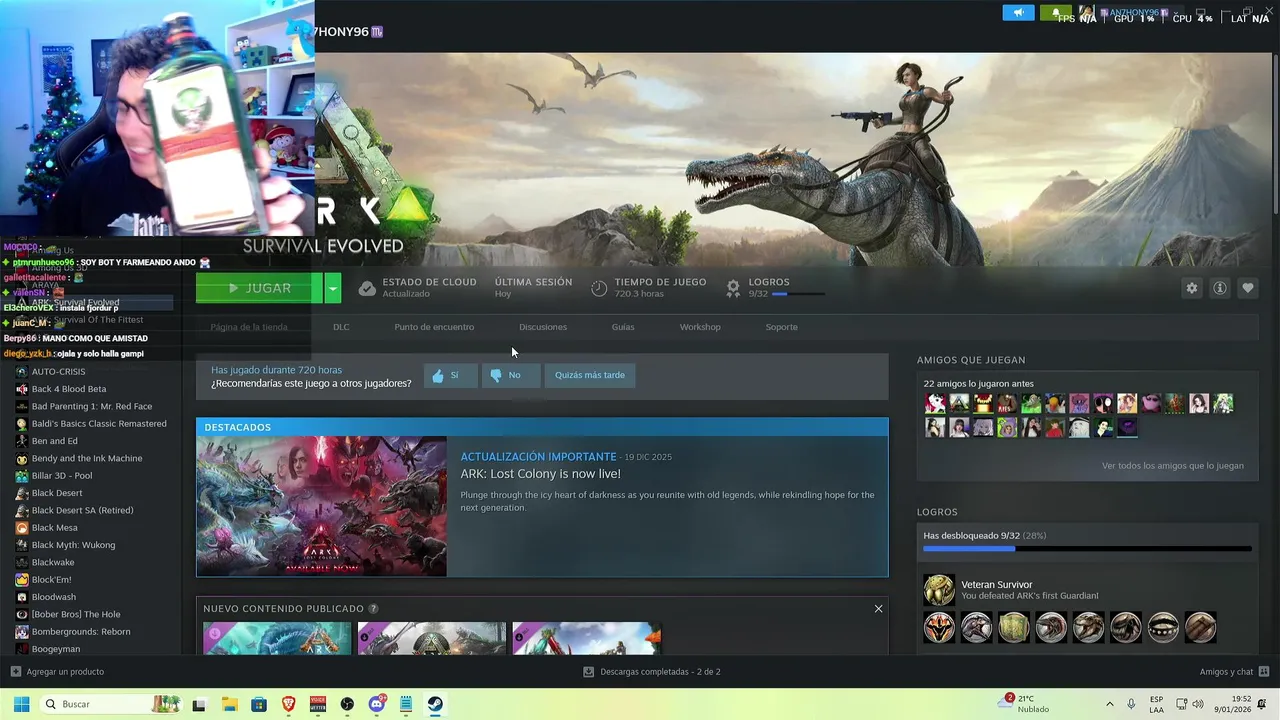Screen dimensions: 1280x720
Task: Click the spiked collar achievement icon
Action: click(x=1163, y=628)
